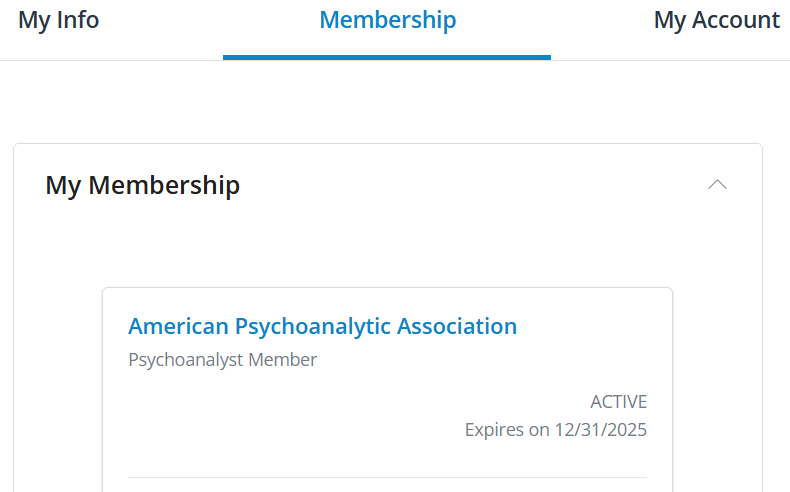
Task: Open the American Psychoanalytic Association link
Action: point(322,326)
